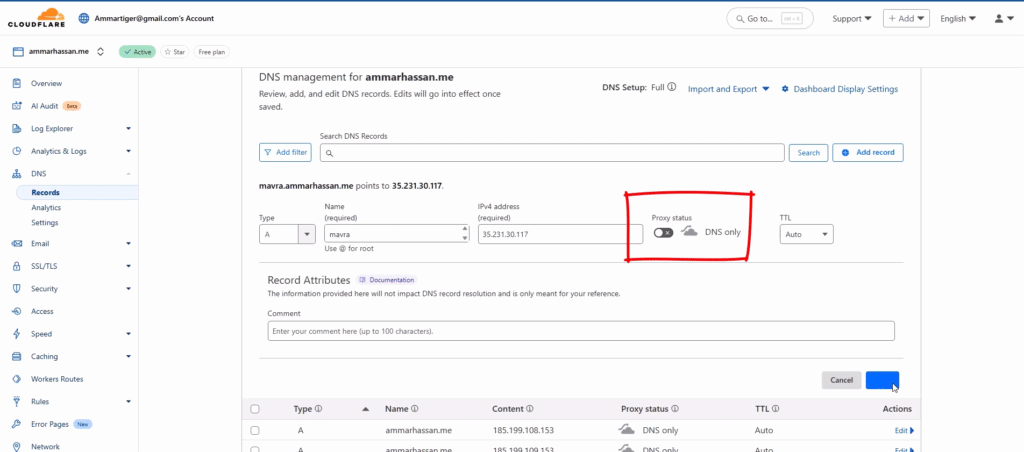Click the Access sidebar icon

pyautogui.click(x=18, y=311)
